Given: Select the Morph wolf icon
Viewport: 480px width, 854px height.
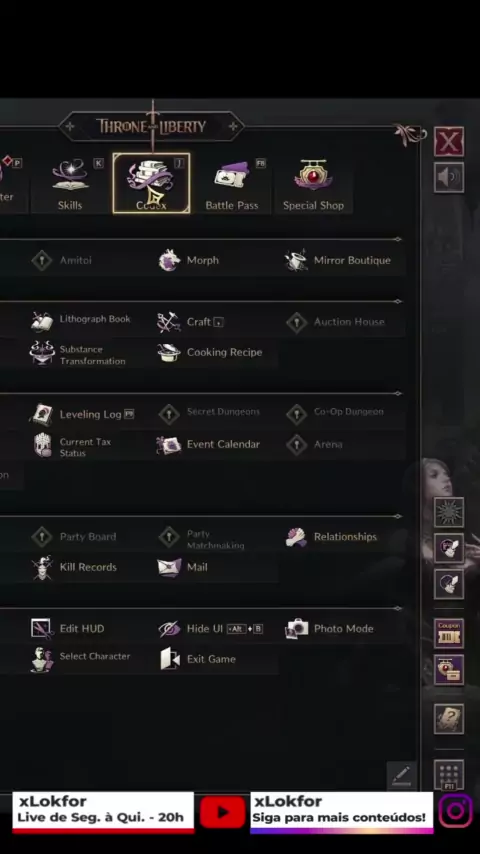Looking at the screenshot, I should pos(169,260).
